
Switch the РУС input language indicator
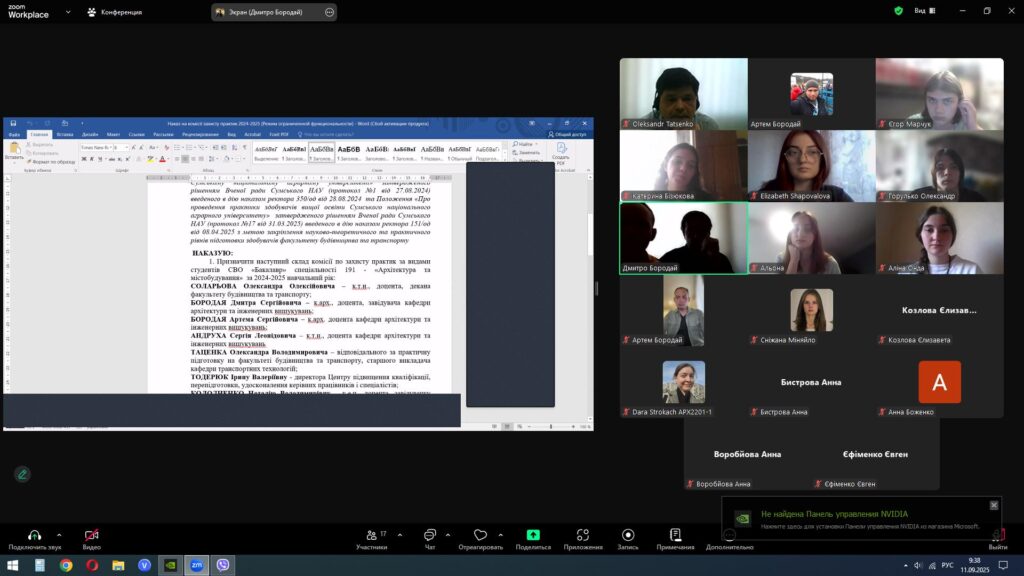[x=947, y=566]
